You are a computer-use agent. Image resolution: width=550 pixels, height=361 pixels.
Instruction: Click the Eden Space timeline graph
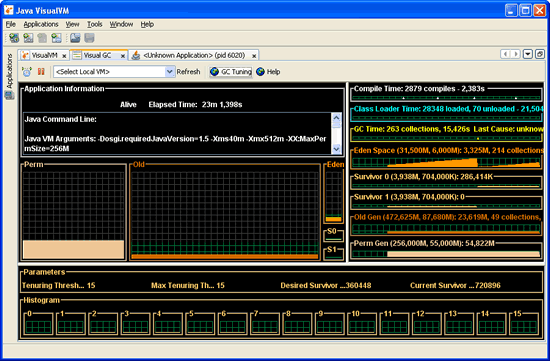click(x=446, y=162)
